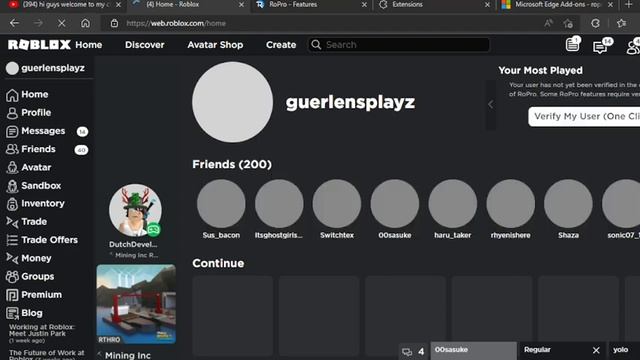The width and height of the screenshot is (640, 360).
Task: Open Avatar in the sidebar
Action: tap(29, 167)
